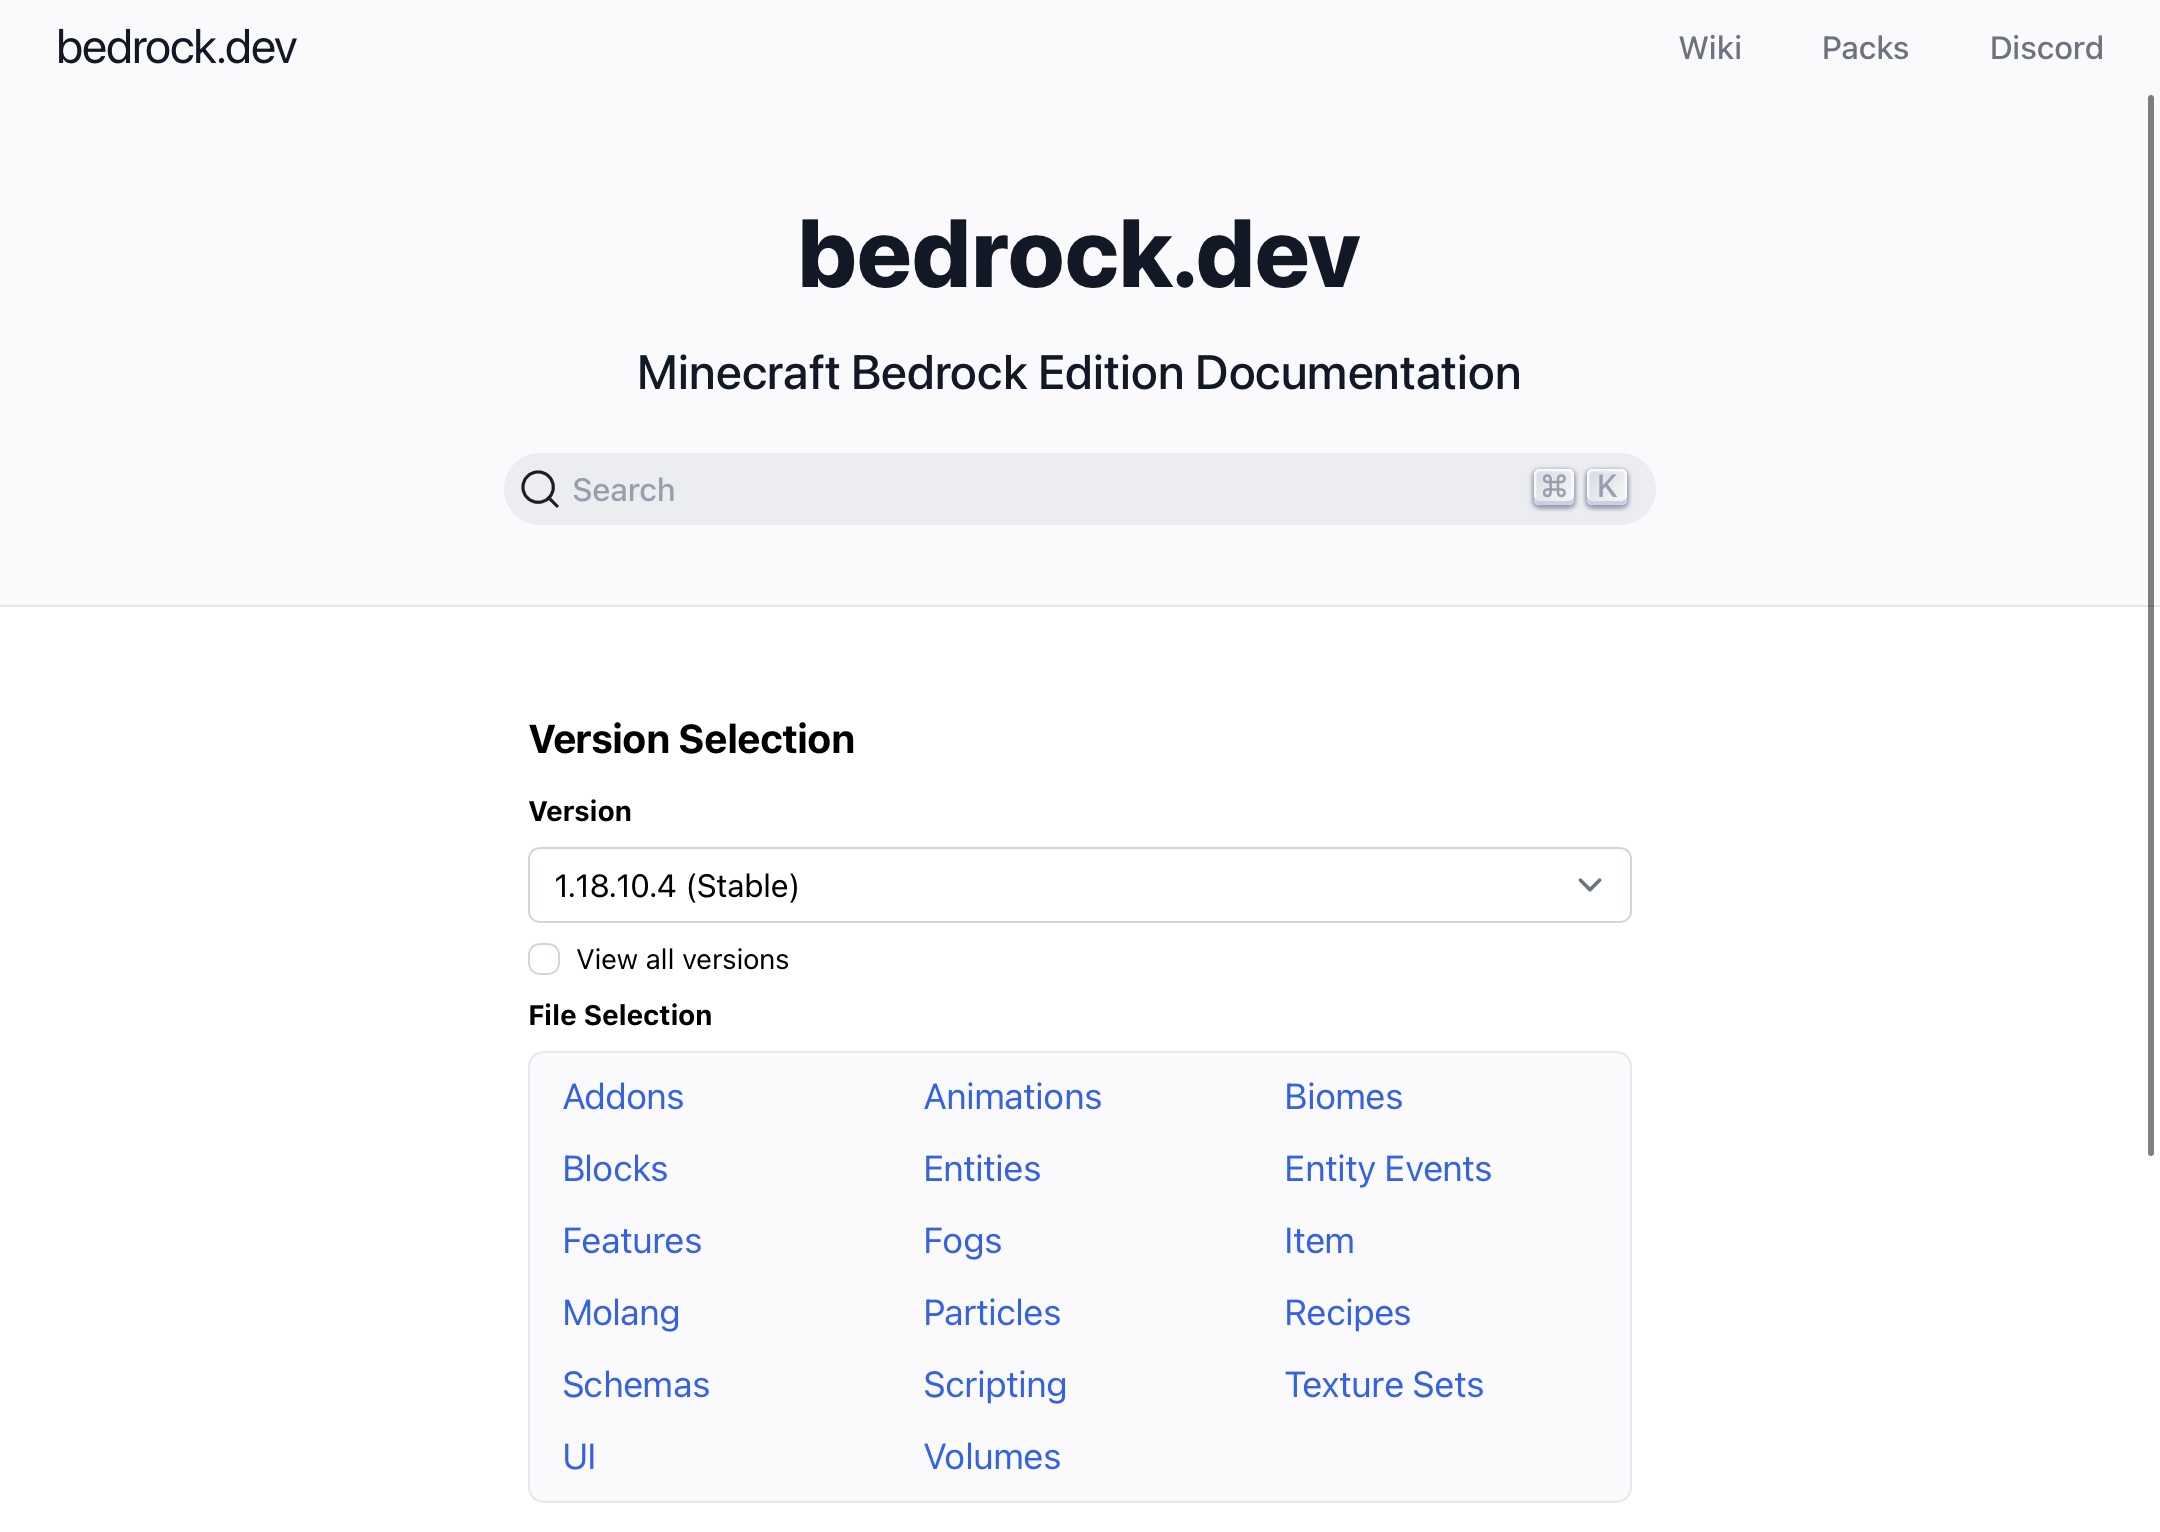View the Texture Sets documentation
The height and width of the screenshot is (1532, 2160).
coord(1384,1385)
